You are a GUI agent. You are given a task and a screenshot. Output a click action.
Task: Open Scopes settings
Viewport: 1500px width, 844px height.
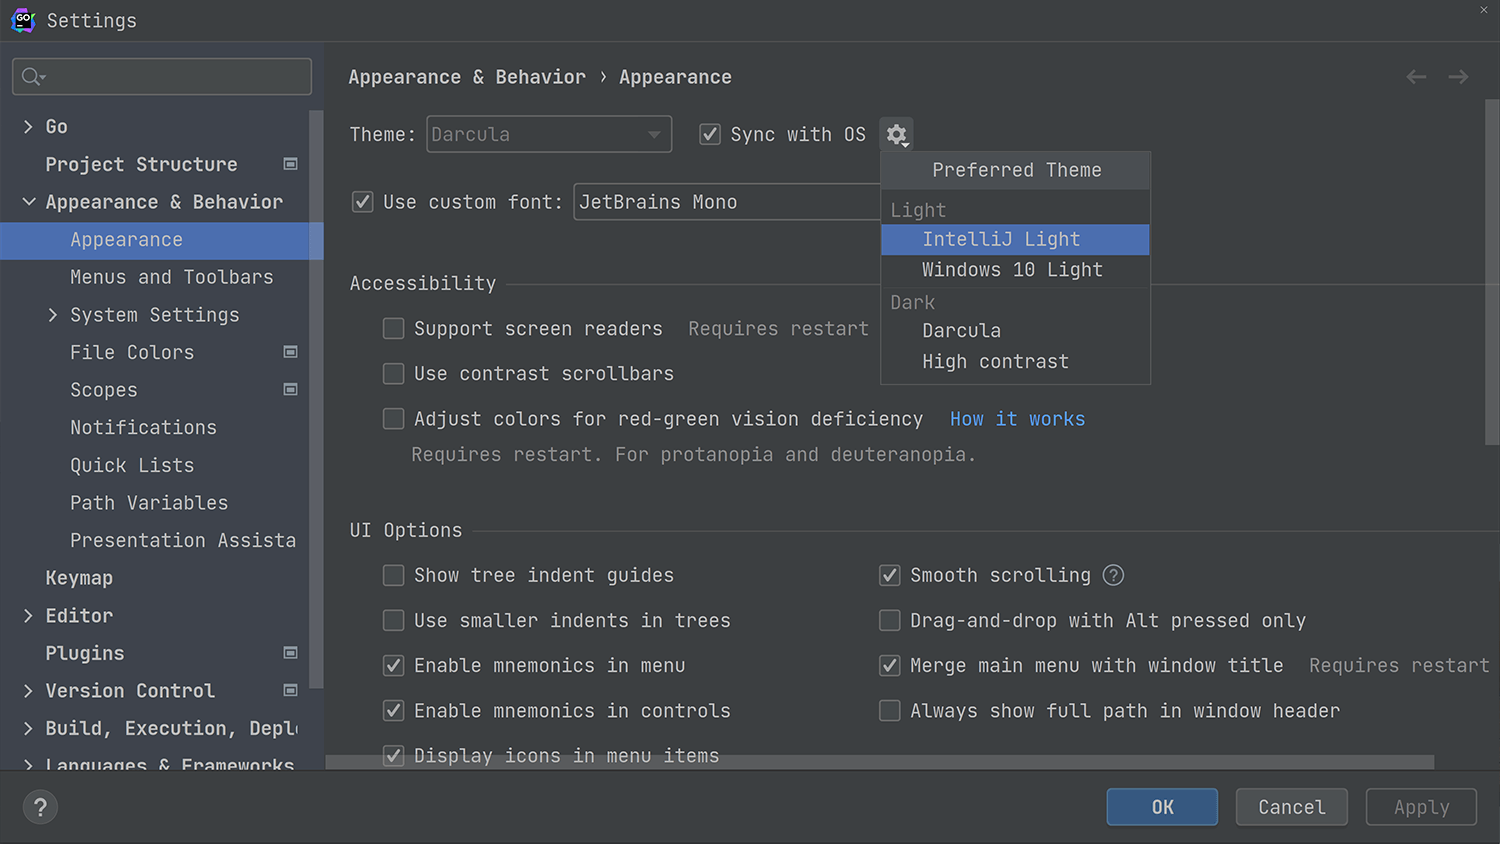(x=104, y=390)
